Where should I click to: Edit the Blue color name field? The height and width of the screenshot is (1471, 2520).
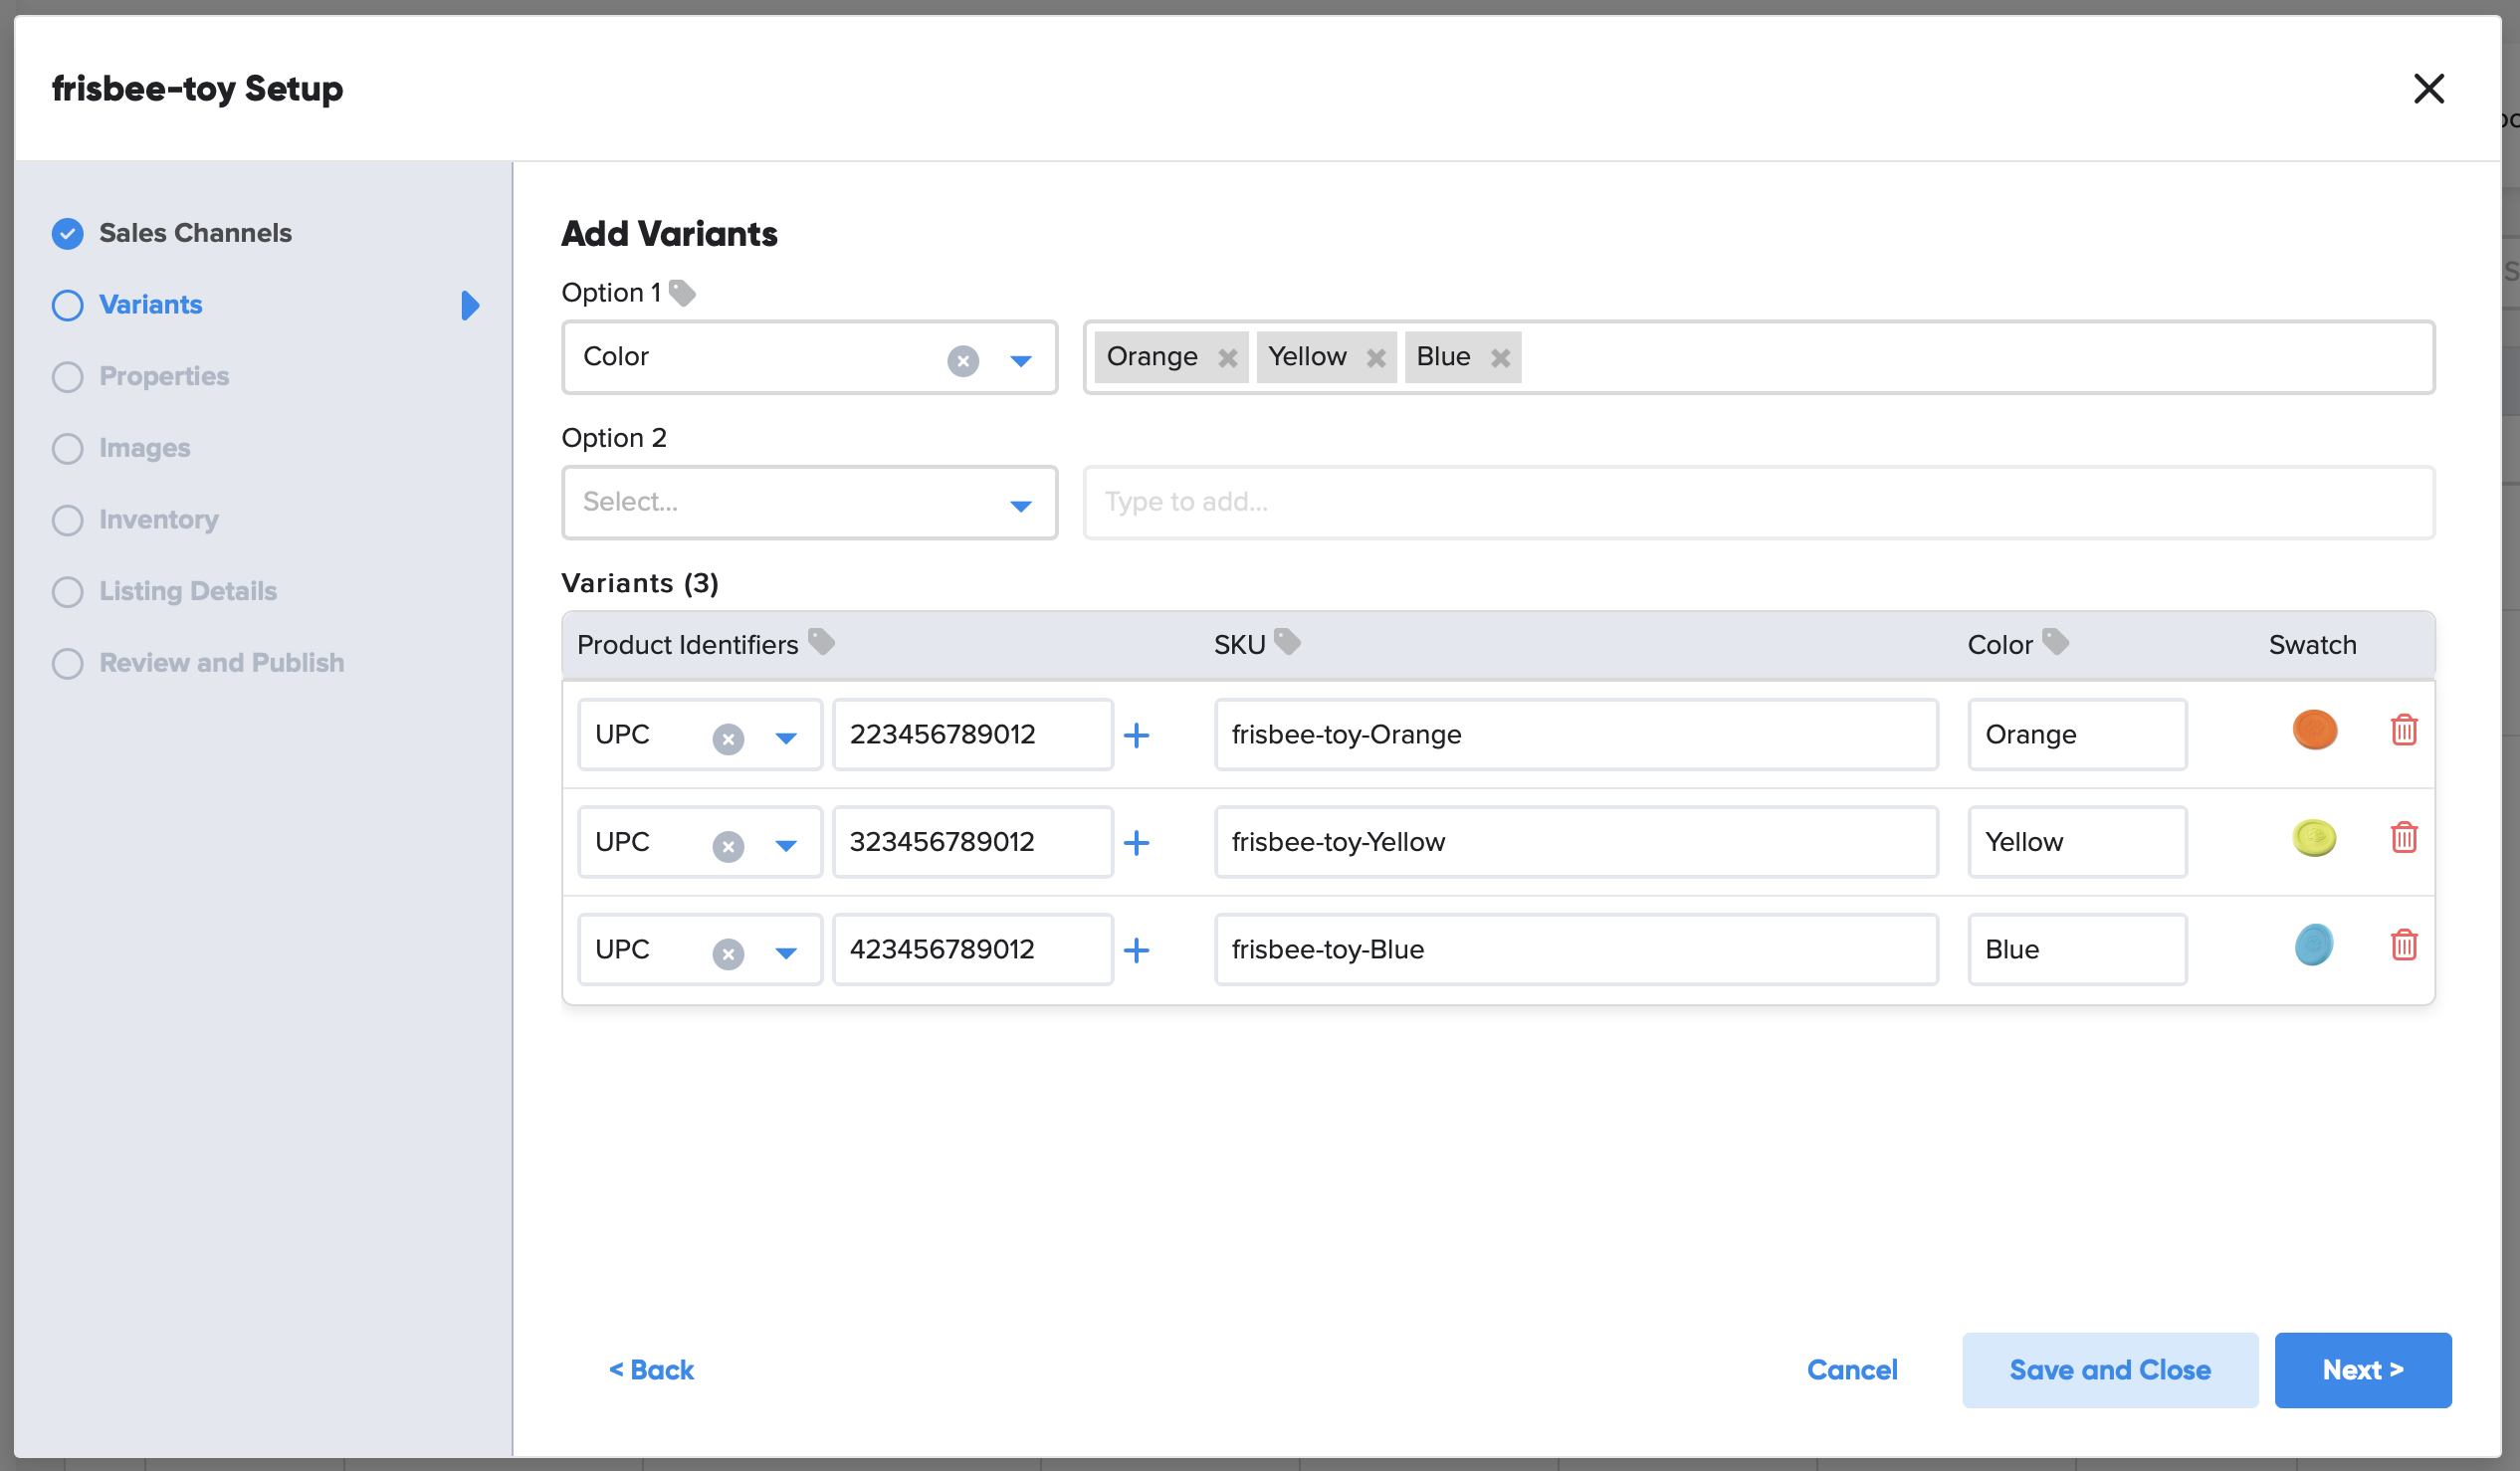tap(2077, 949)
